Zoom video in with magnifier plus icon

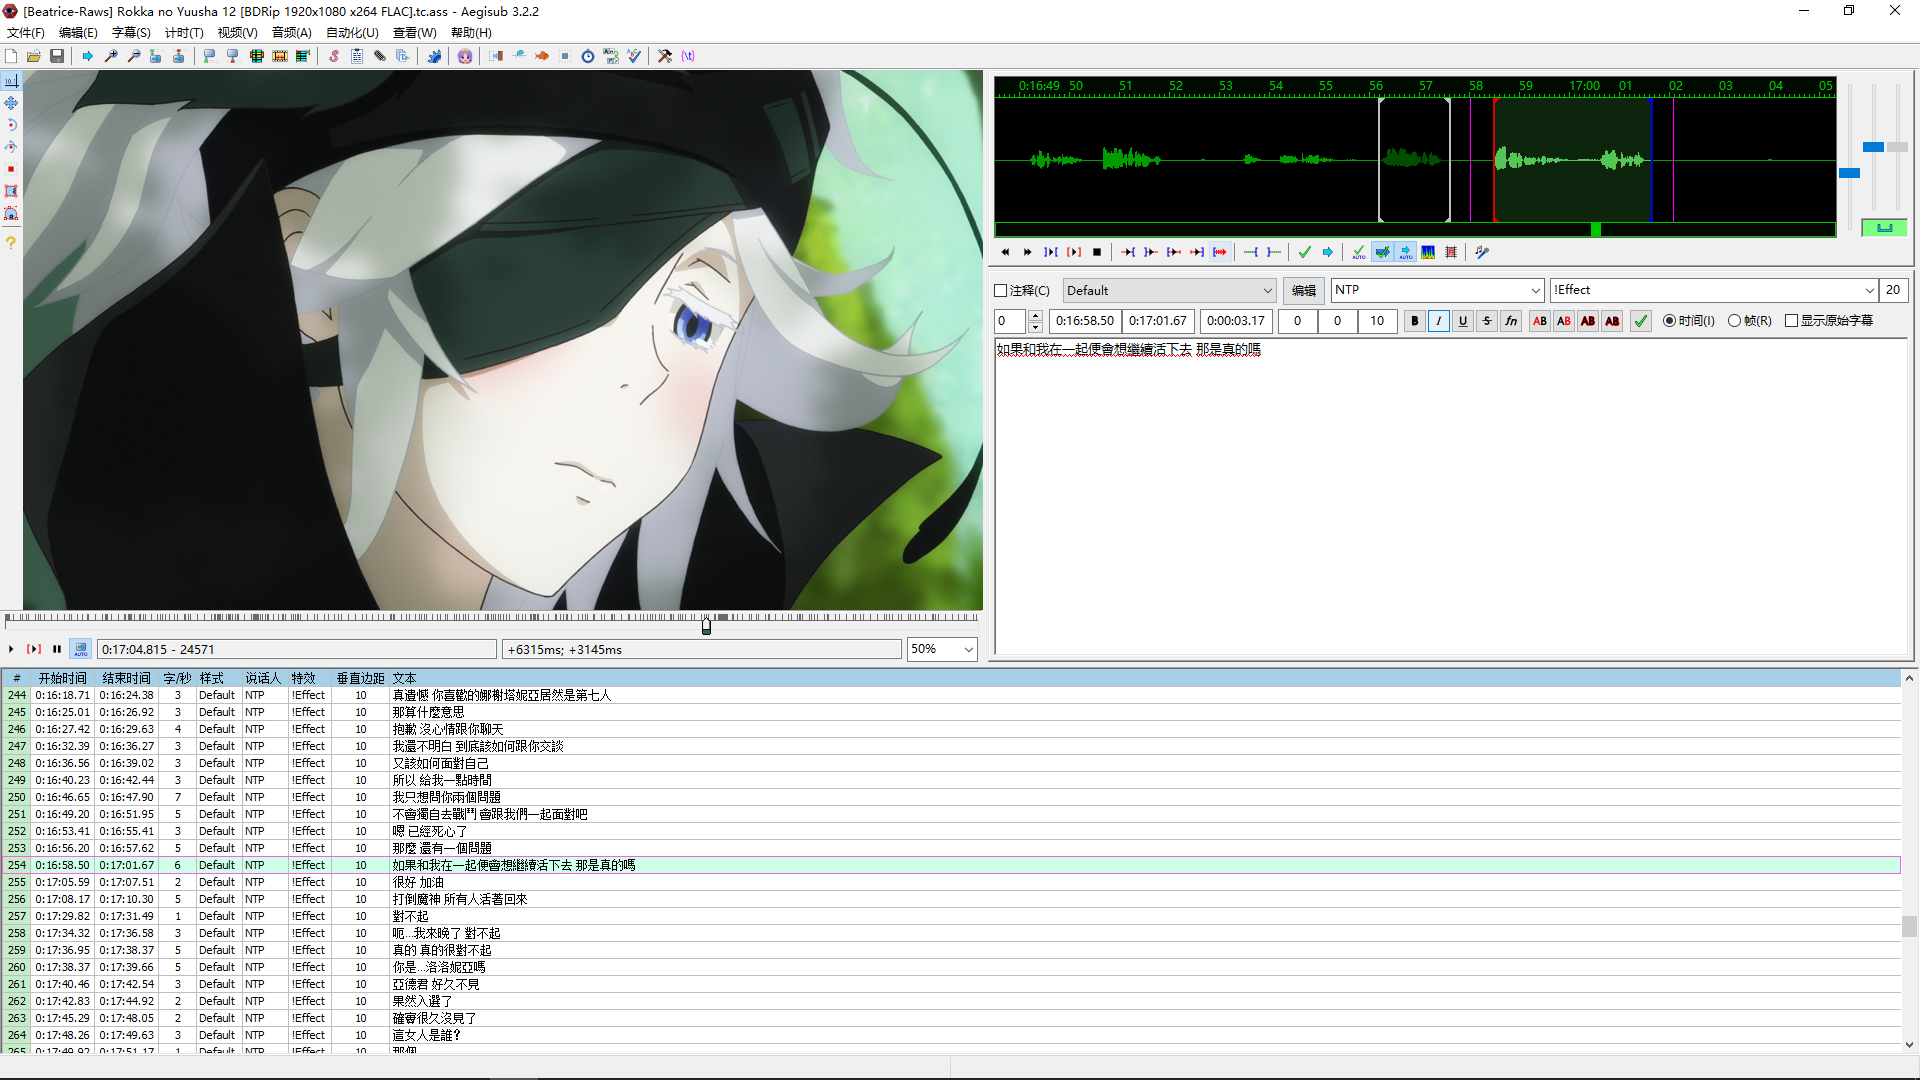click(x=111, y=56)
